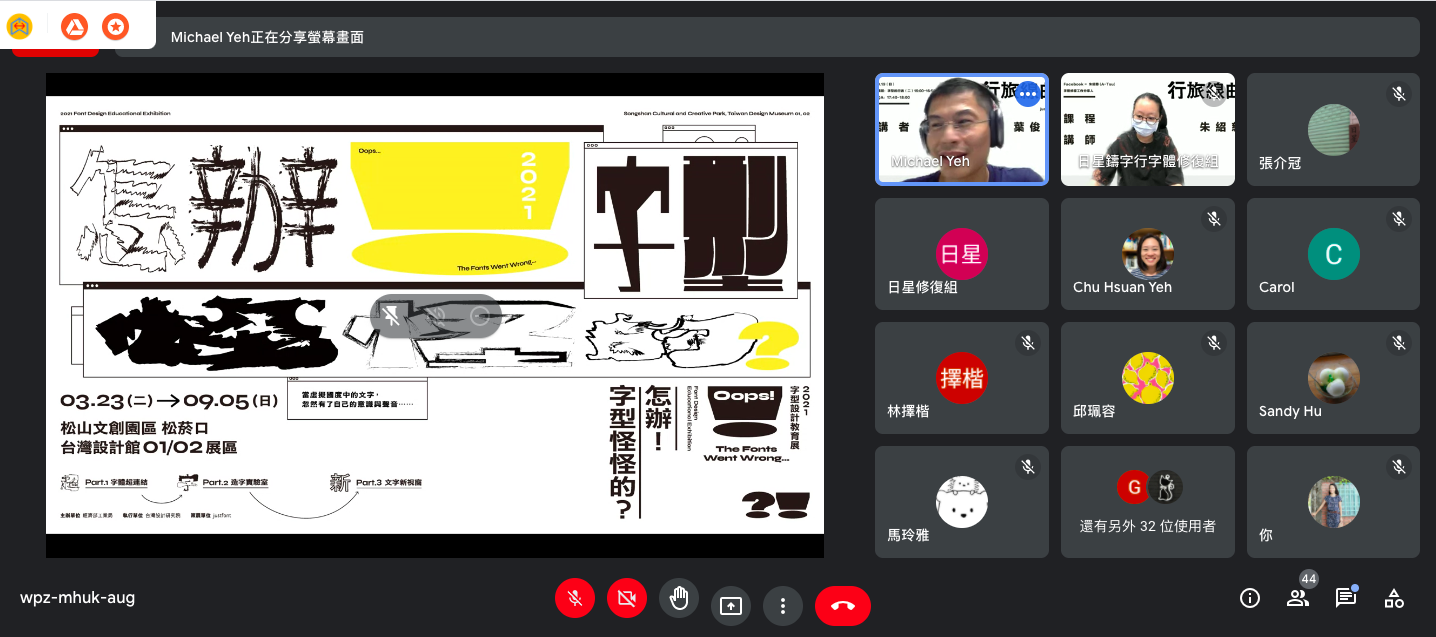
Task: Click the blue dots indicator on Michael Yeh's tile
Action: 1027,95
